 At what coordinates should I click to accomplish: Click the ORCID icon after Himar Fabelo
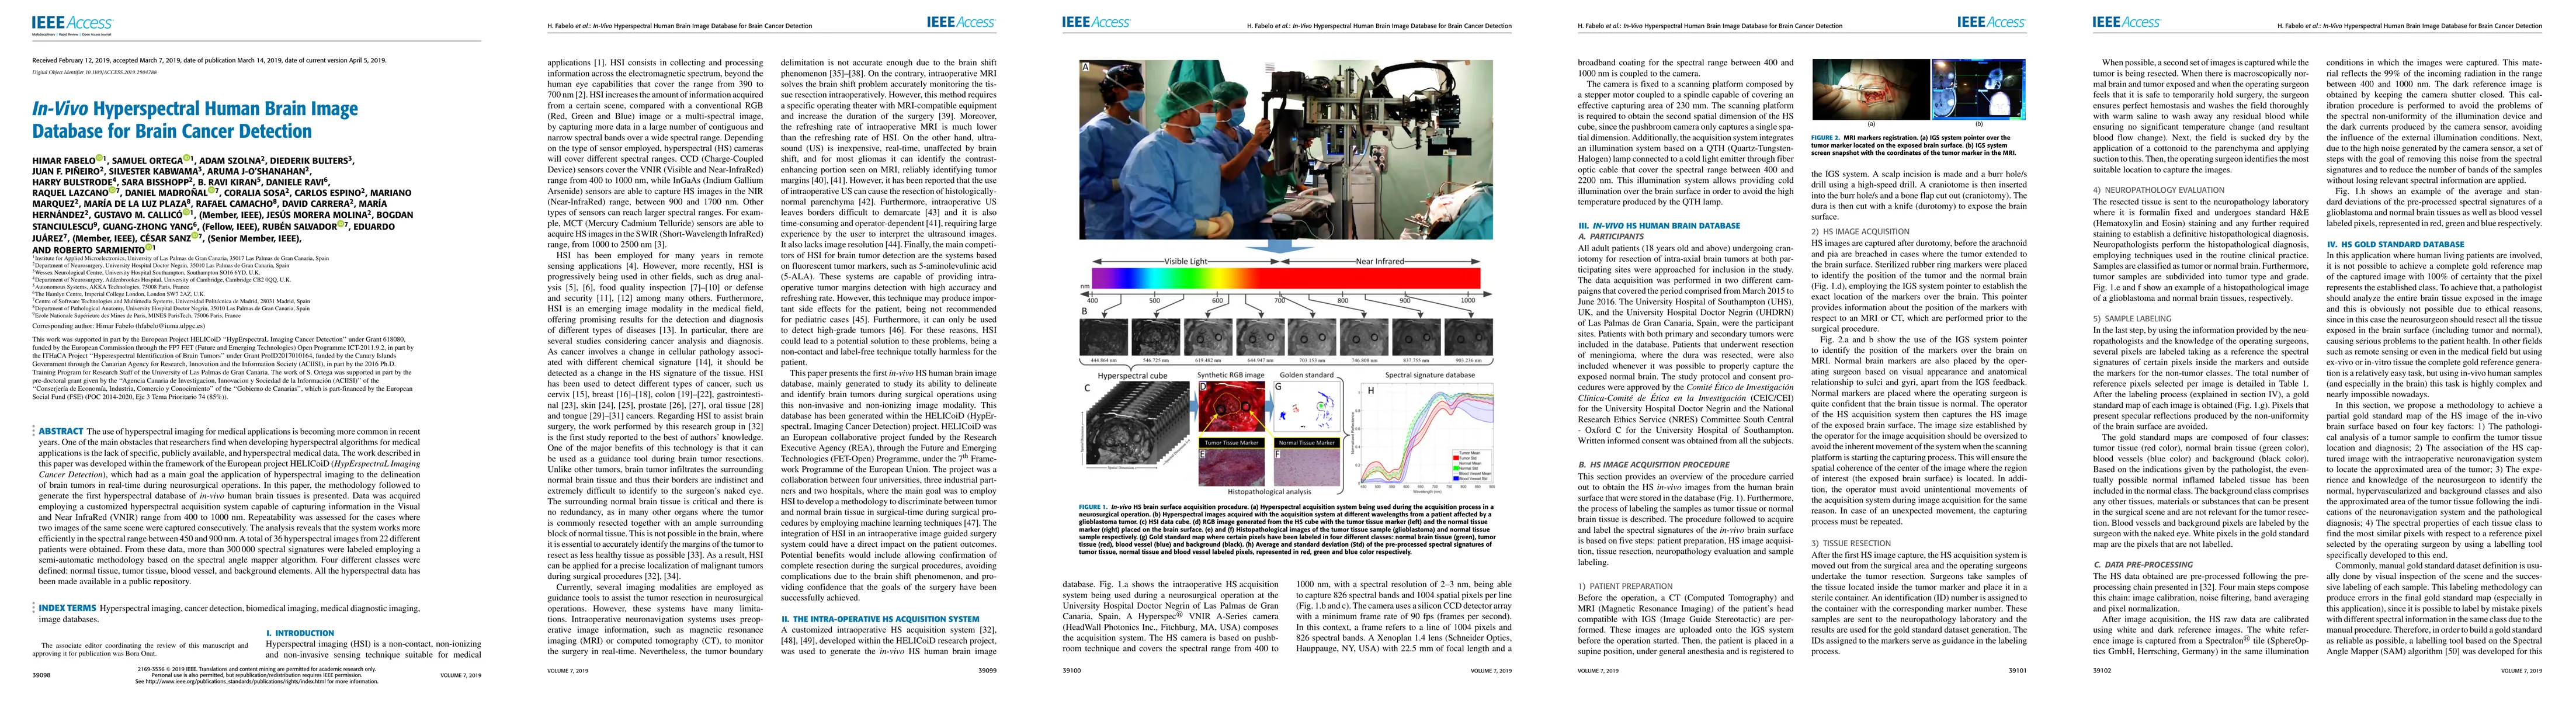[x=99, y=158]
